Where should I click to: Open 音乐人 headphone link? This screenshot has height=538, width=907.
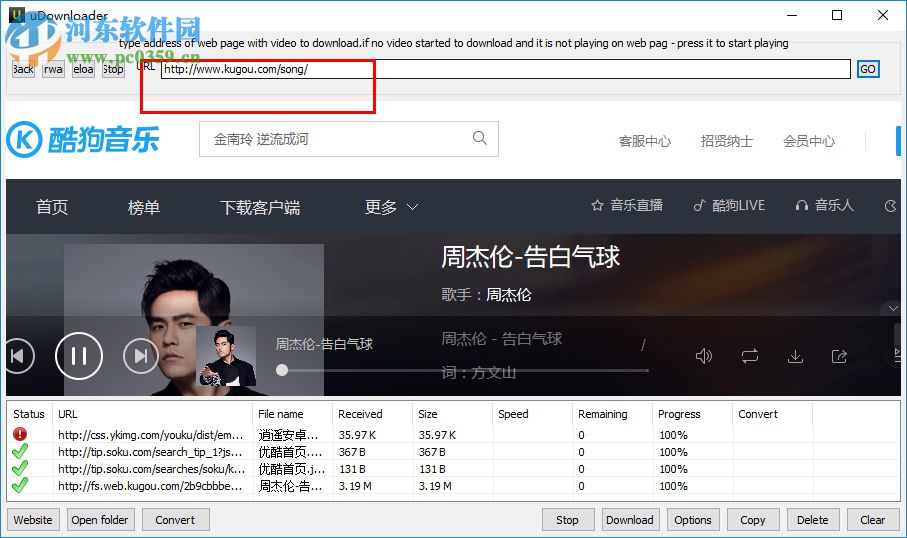tap(824, 205)
